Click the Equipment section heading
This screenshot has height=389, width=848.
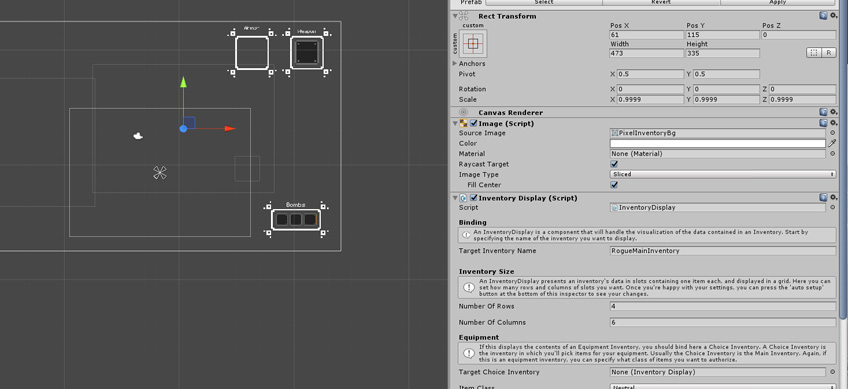point(479,338)
